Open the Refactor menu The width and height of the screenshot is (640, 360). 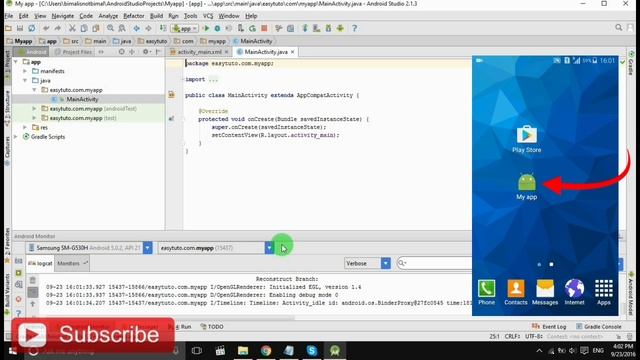(133, 16)
